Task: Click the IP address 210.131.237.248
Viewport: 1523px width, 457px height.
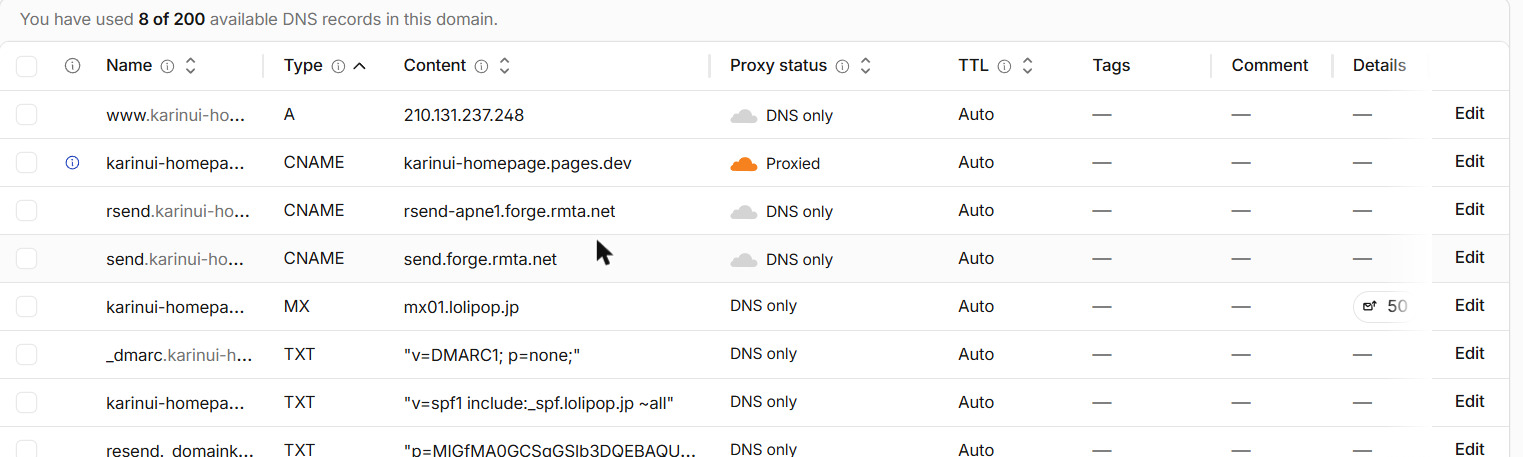Action: [x=464, y=115]
